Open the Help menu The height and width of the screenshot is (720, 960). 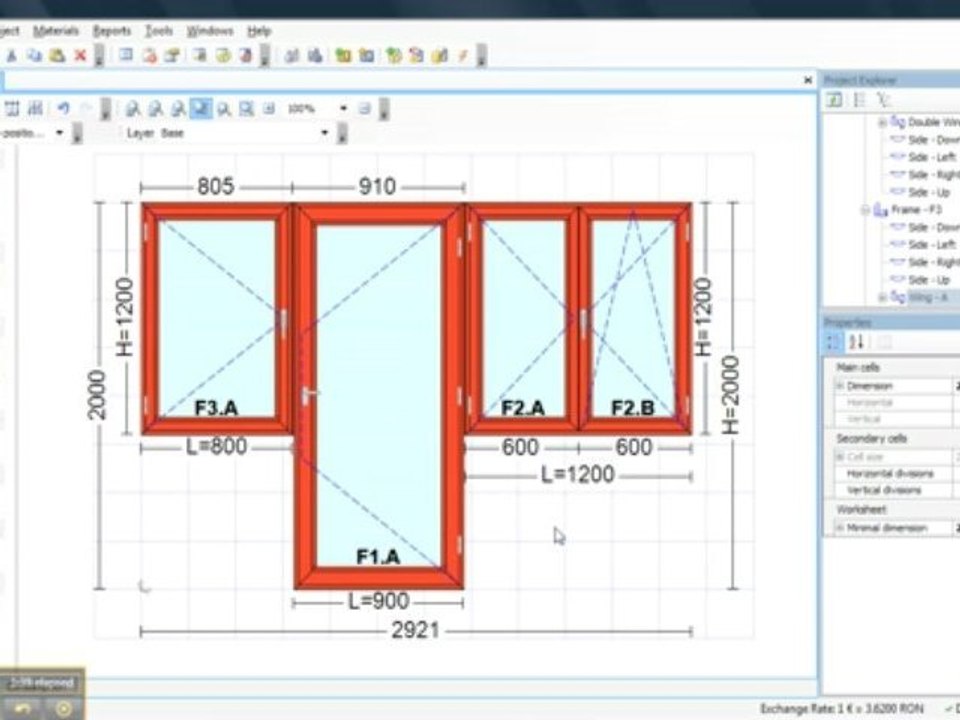(259, 31)
